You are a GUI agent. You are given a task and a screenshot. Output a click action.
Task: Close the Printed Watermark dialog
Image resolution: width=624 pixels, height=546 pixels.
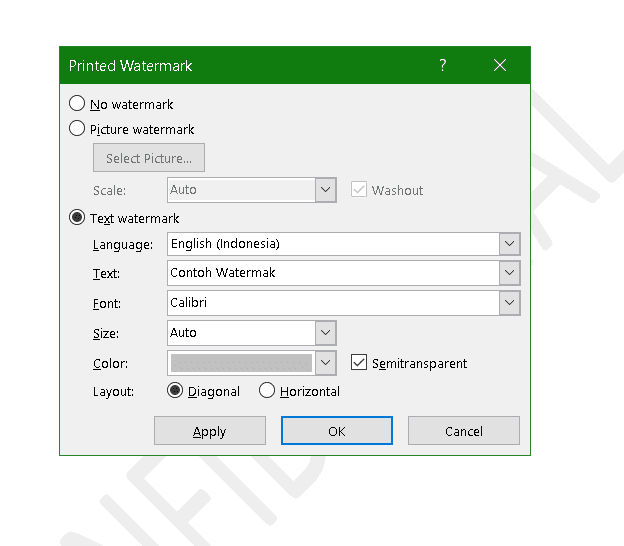pyautogui.click(x=500, y=66)
